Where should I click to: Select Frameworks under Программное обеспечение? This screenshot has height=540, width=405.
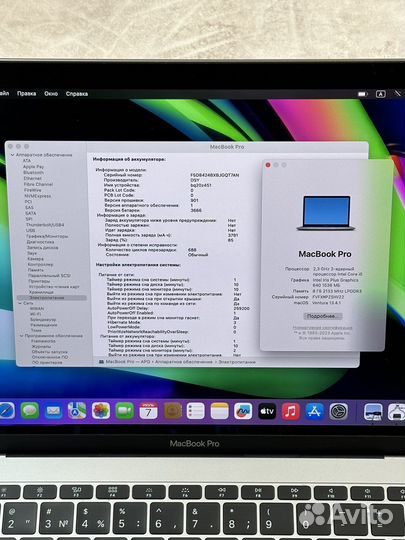tap(43, 341)
